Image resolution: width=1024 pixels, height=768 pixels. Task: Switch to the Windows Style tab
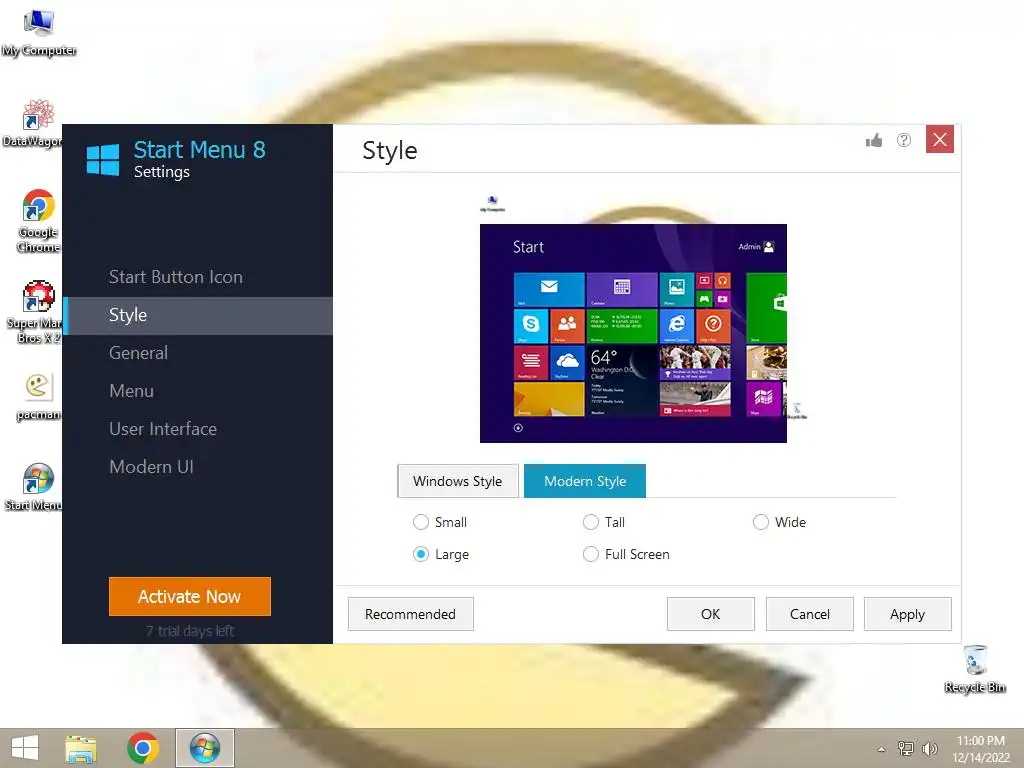pos(458,481)
